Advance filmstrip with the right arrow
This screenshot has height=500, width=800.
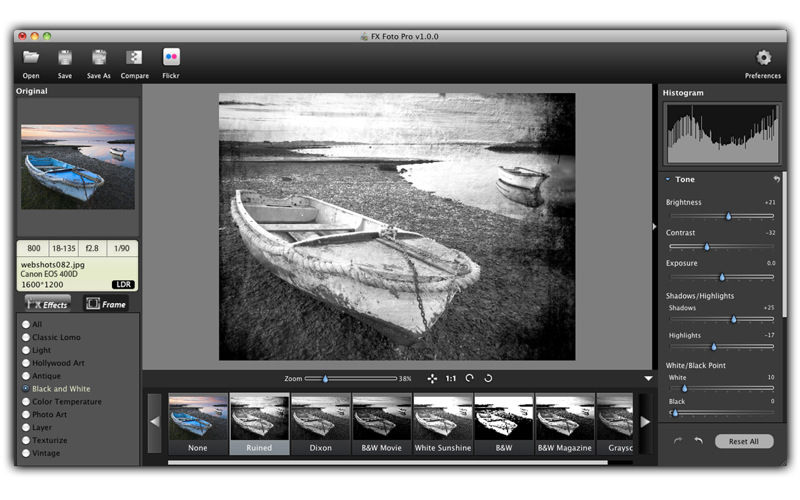[x=645, y=422]
